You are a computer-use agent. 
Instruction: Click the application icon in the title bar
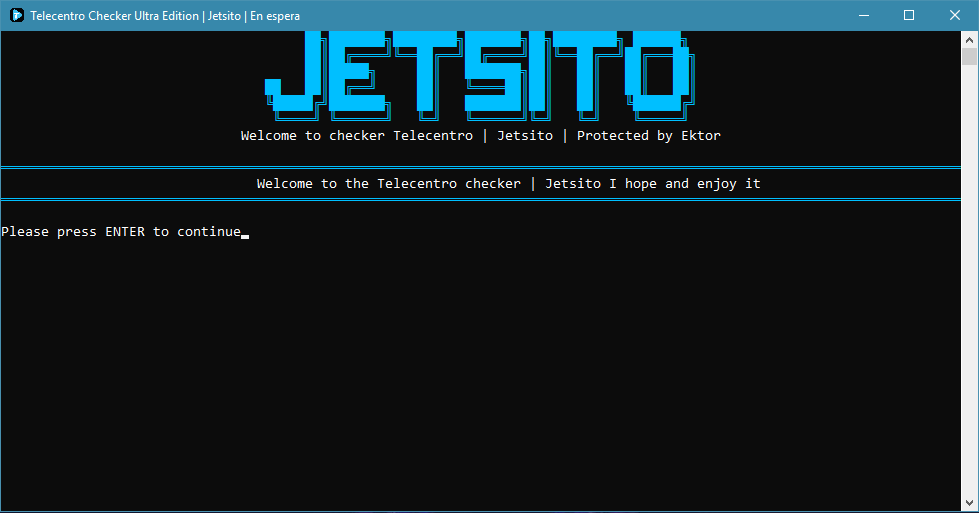tap(17, 16)
